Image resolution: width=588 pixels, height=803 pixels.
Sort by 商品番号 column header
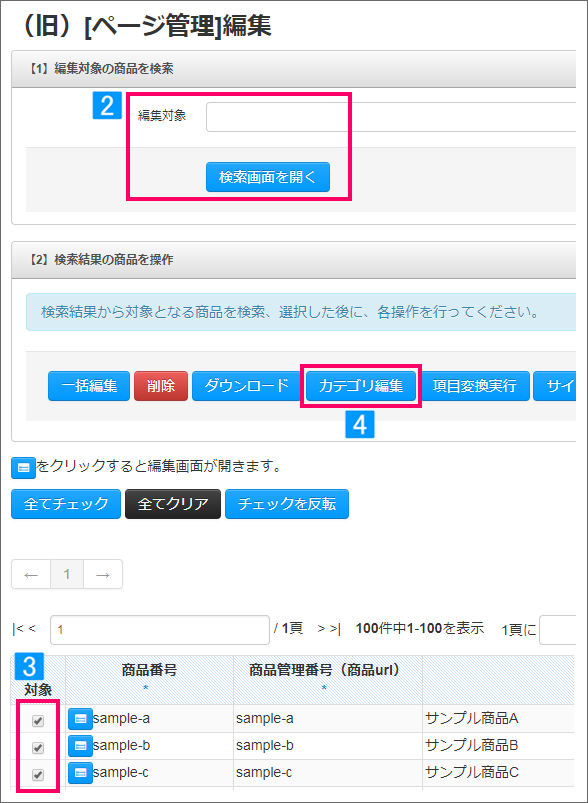tap(149, 670)
